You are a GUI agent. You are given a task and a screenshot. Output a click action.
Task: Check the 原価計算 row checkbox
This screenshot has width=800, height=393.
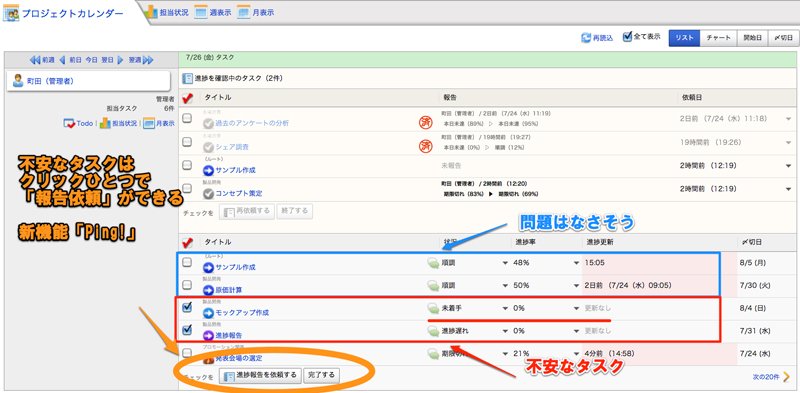[x=187, y=284]
